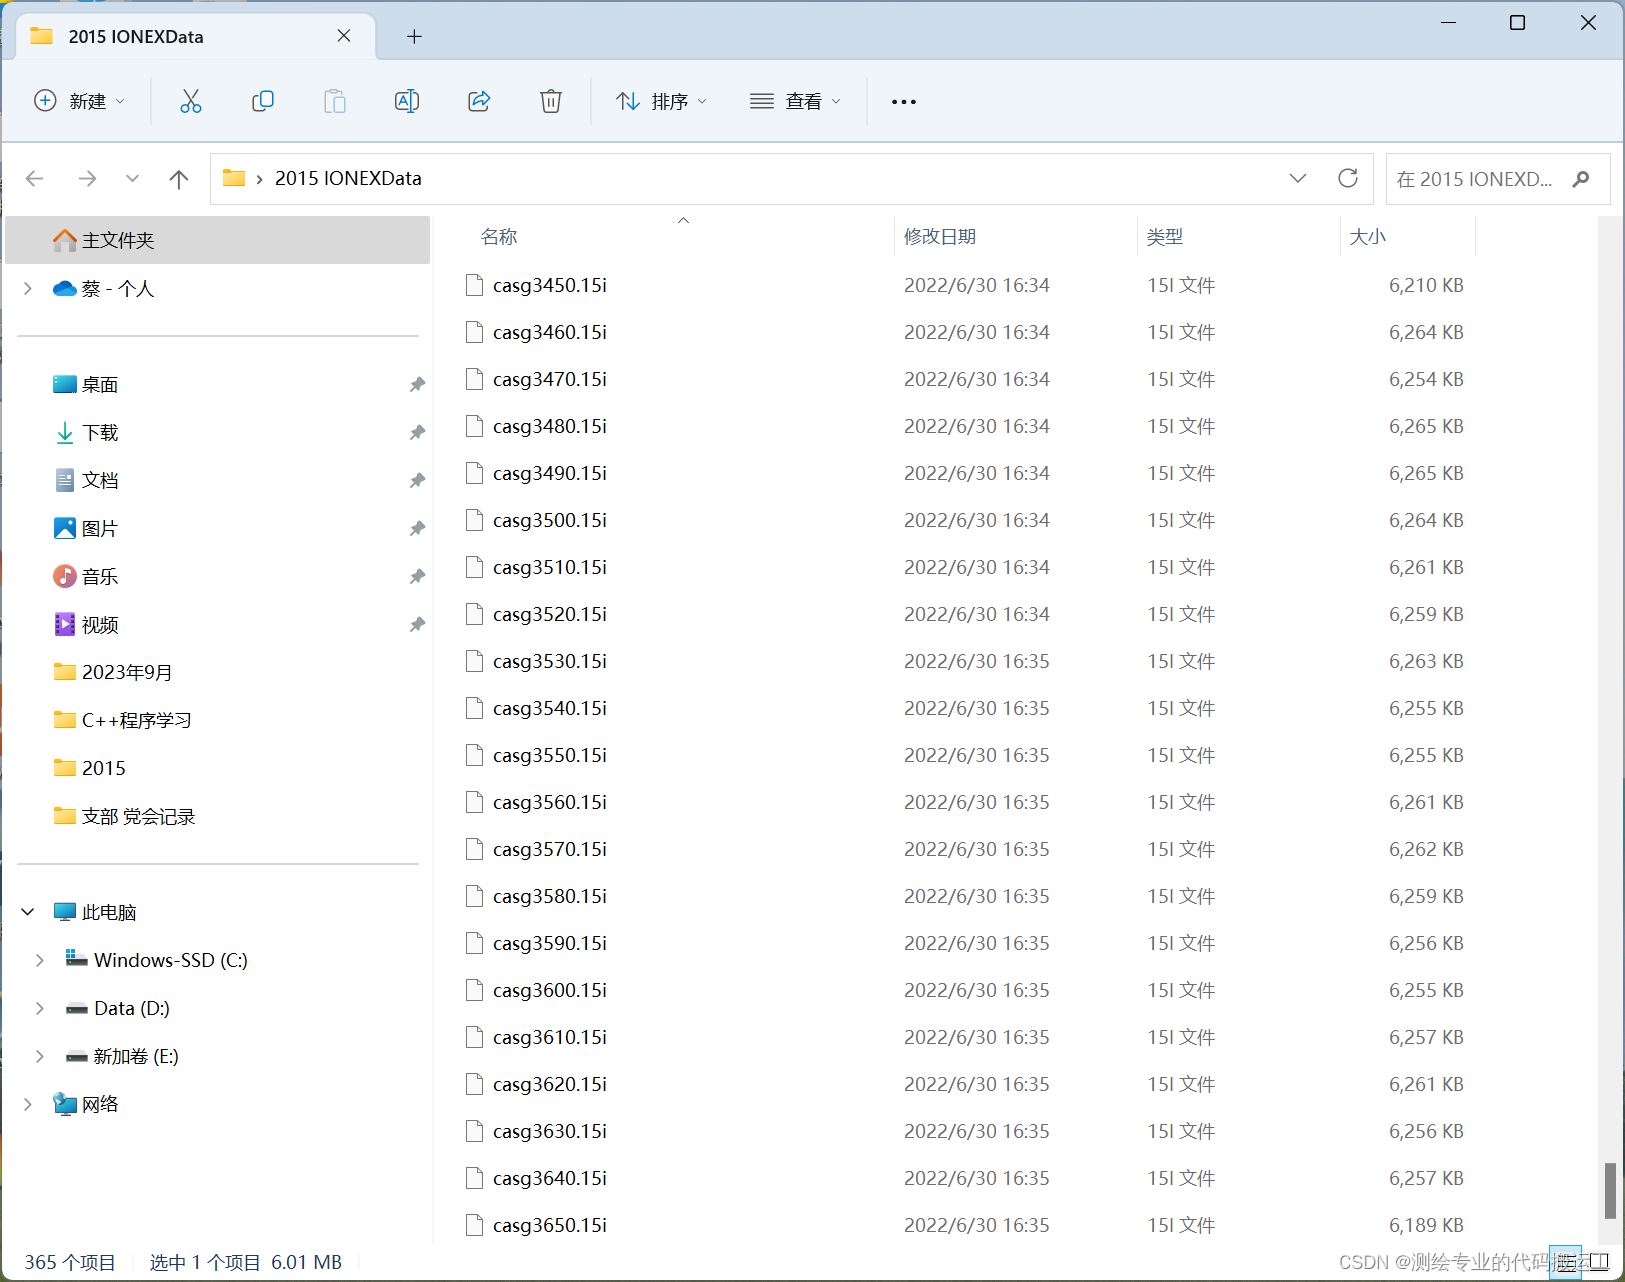Unpin 视频 using its pin icon
Screen dimensions: 1625x1282
point(418,624)
